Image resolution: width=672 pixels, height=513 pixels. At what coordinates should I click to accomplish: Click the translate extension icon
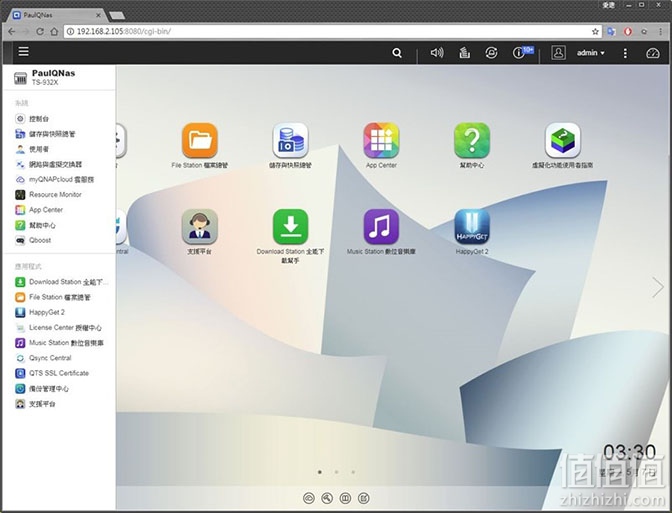point(612,31)
